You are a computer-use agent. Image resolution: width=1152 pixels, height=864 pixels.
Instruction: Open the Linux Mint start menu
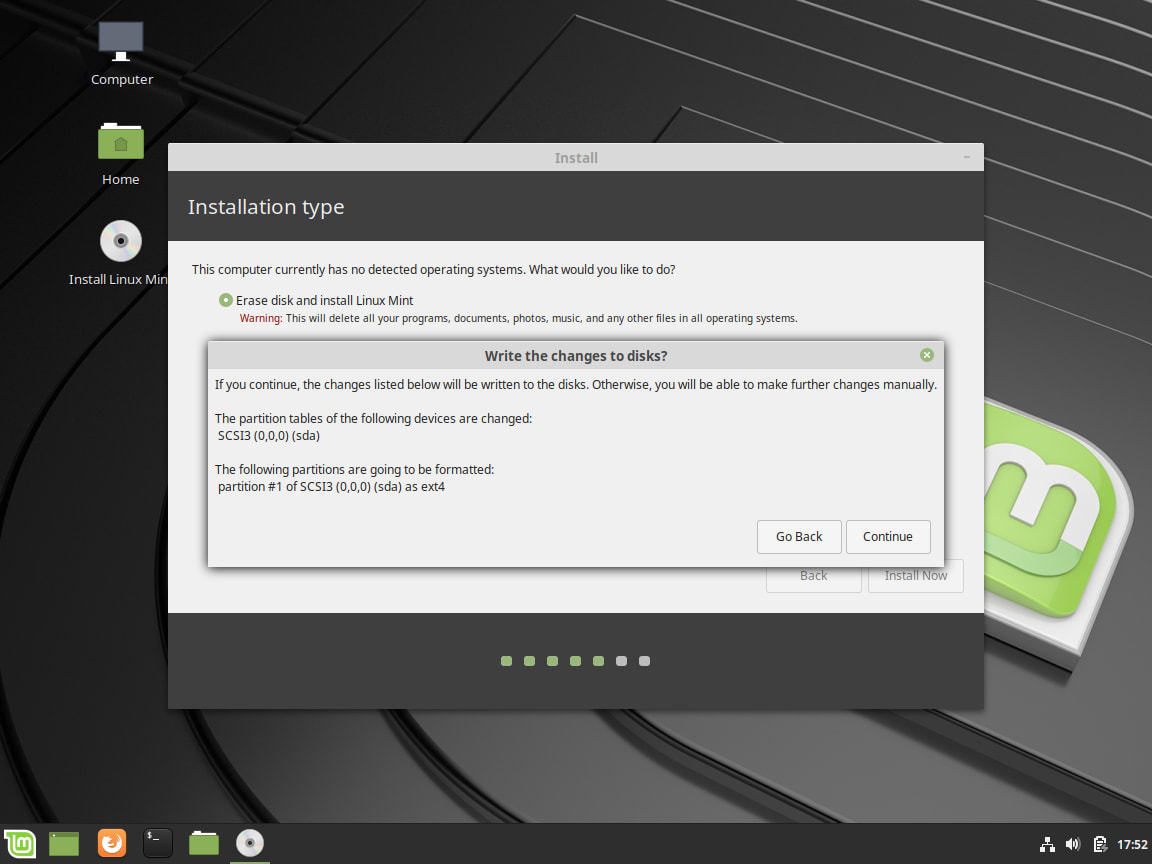[x=20, y=843]
